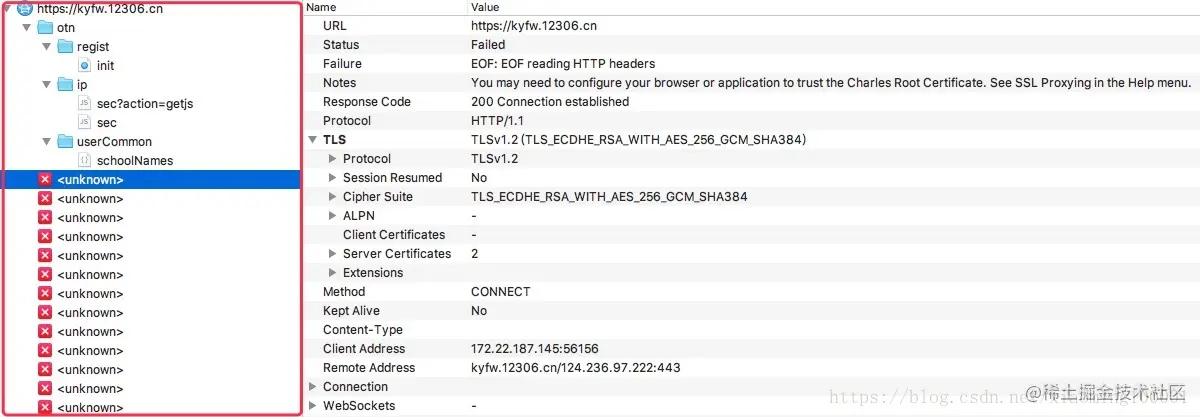The width and height of the screenshot is (1200, 417).
Task: Click remote address kyfw.12306.cn/124.236.97.222:443
Action: pyautogui.click(x=576, y=368)
